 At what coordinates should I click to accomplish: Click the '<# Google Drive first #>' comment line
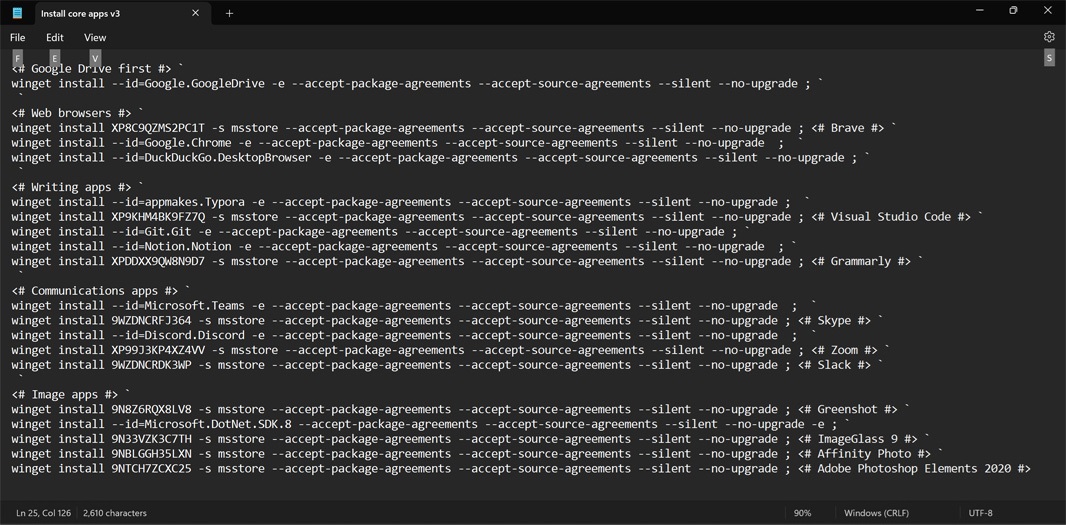pyautogui.click(x=91, y=69)
